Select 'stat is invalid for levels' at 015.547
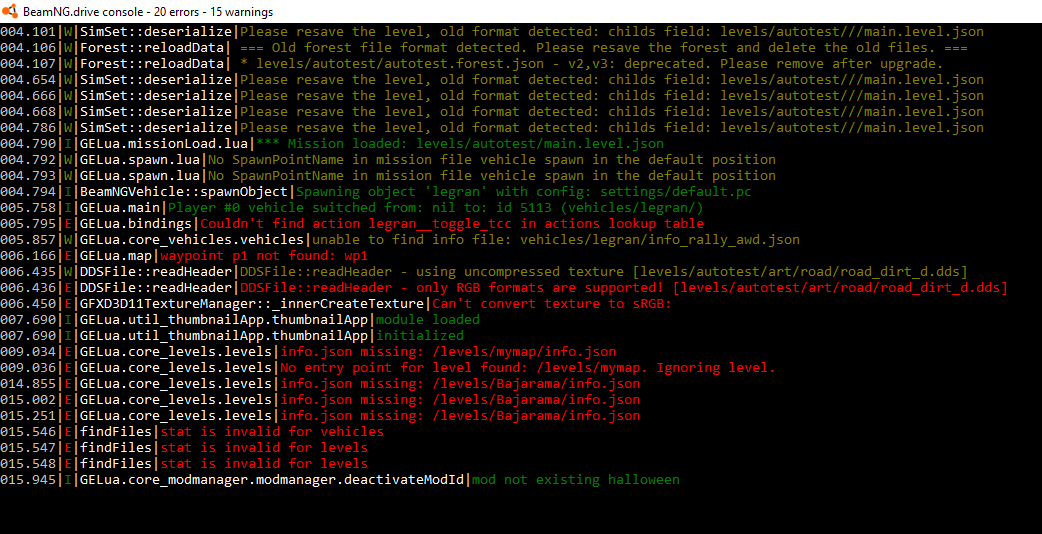This screenshot has width=1042, height=534. [184, 446]
